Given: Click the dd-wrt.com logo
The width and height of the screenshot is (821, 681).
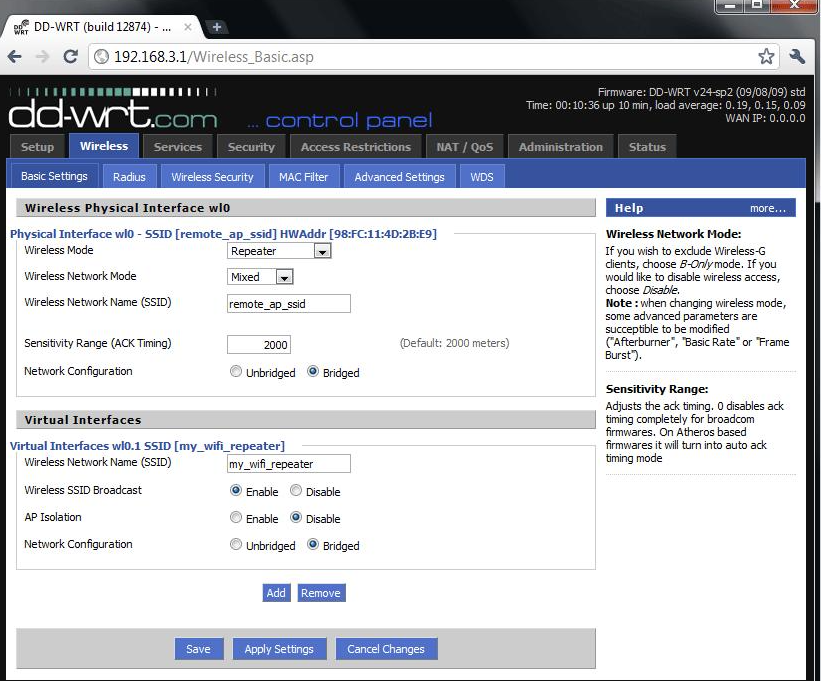Looking at the screenshot, I should [113, 109].
